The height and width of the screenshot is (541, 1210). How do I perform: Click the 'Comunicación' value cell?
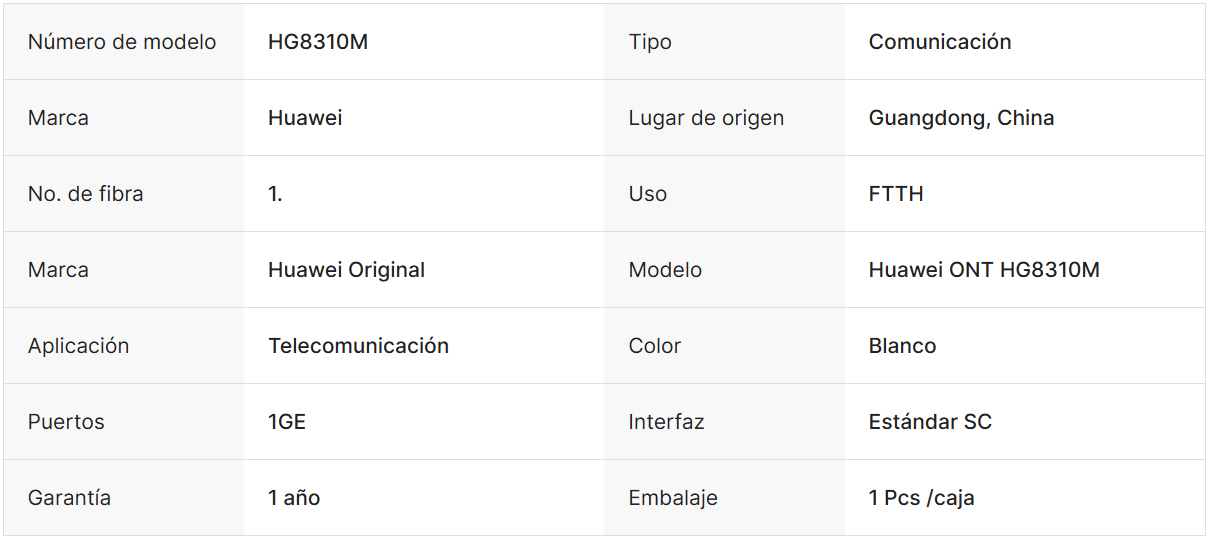939,42
